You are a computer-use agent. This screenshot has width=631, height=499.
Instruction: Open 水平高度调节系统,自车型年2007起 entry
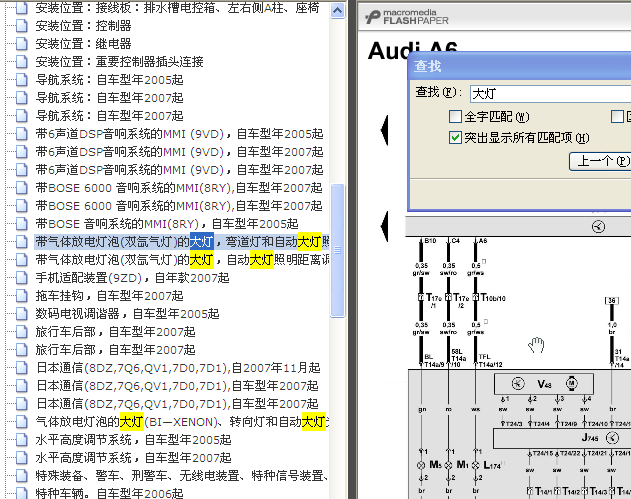[x=134, y=458]
